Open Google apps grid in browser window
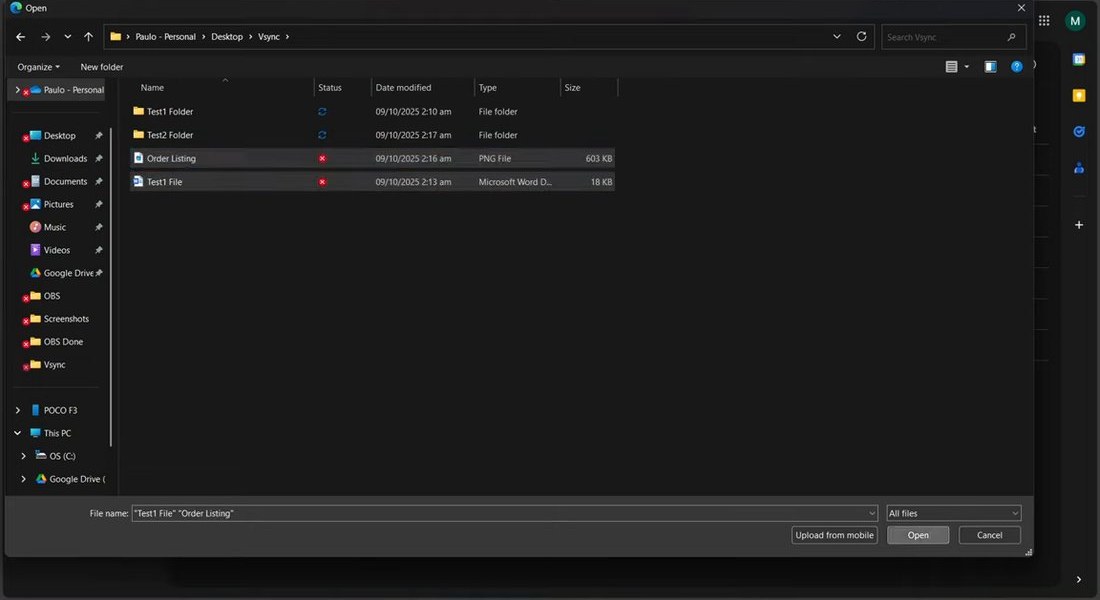 tap(1044, 21)
